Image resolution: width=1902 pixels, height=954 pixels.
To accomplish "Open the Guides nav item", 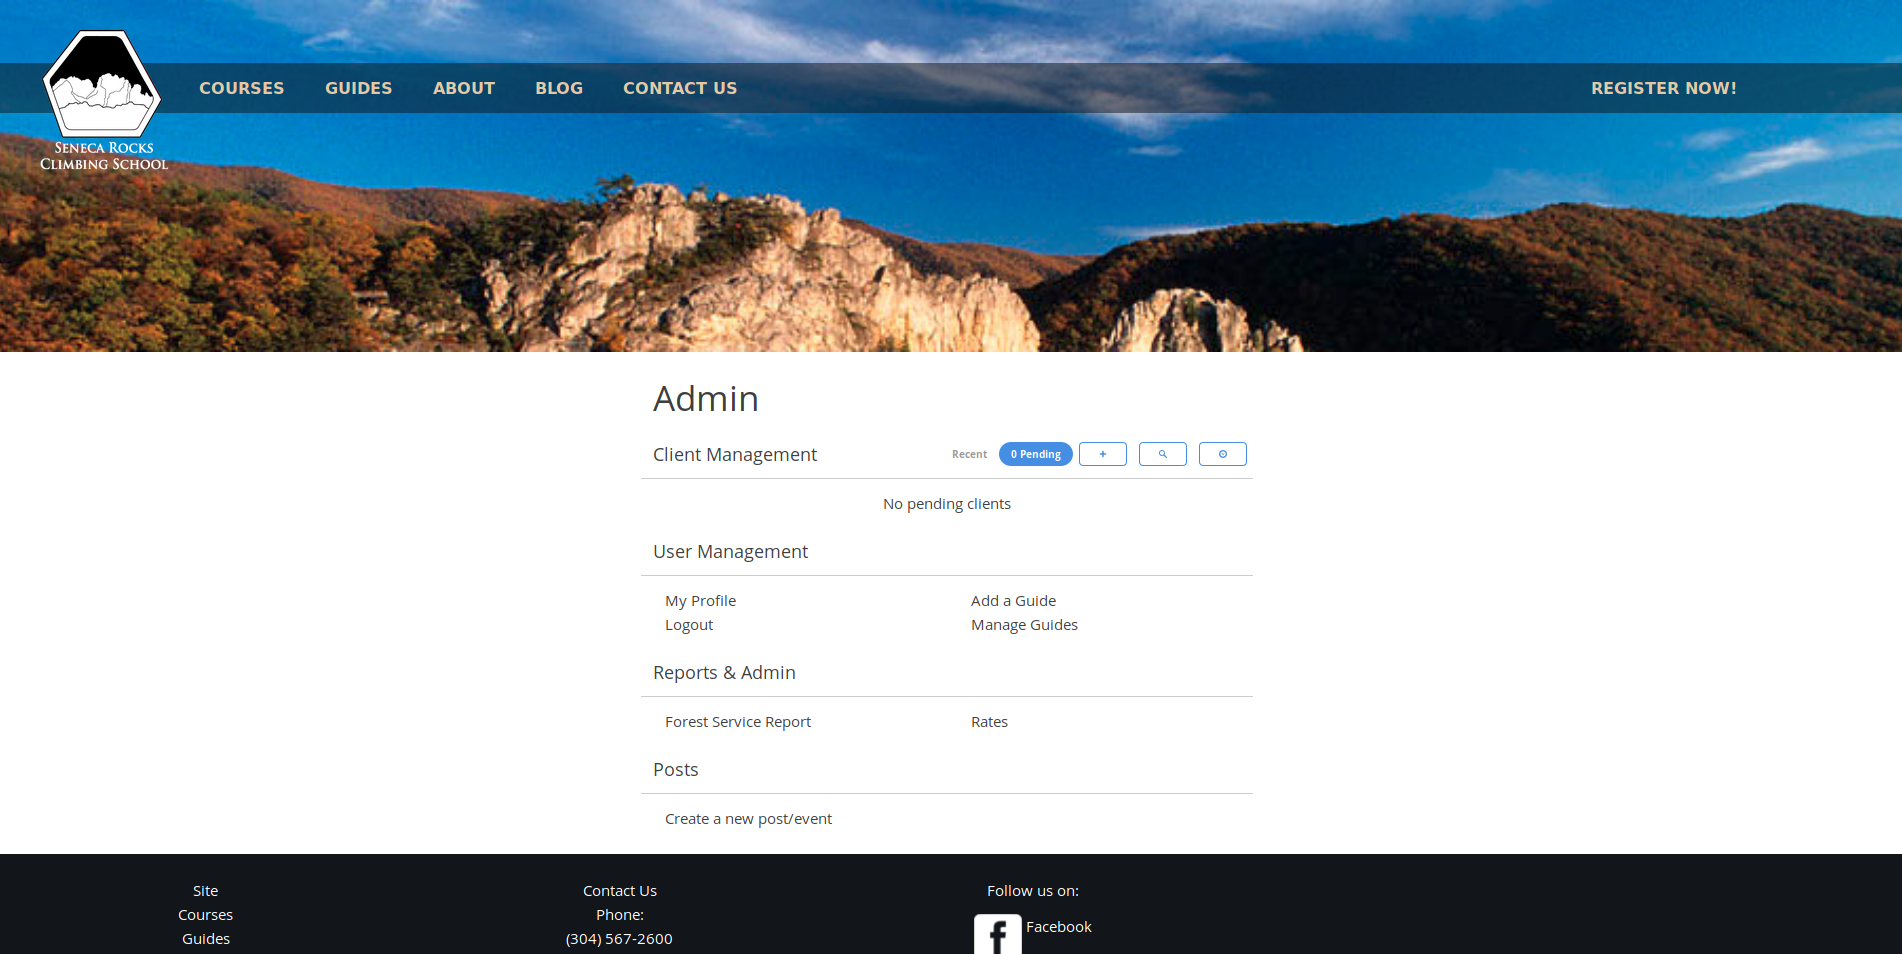I will pyautogui.click(x=359, y=88).
